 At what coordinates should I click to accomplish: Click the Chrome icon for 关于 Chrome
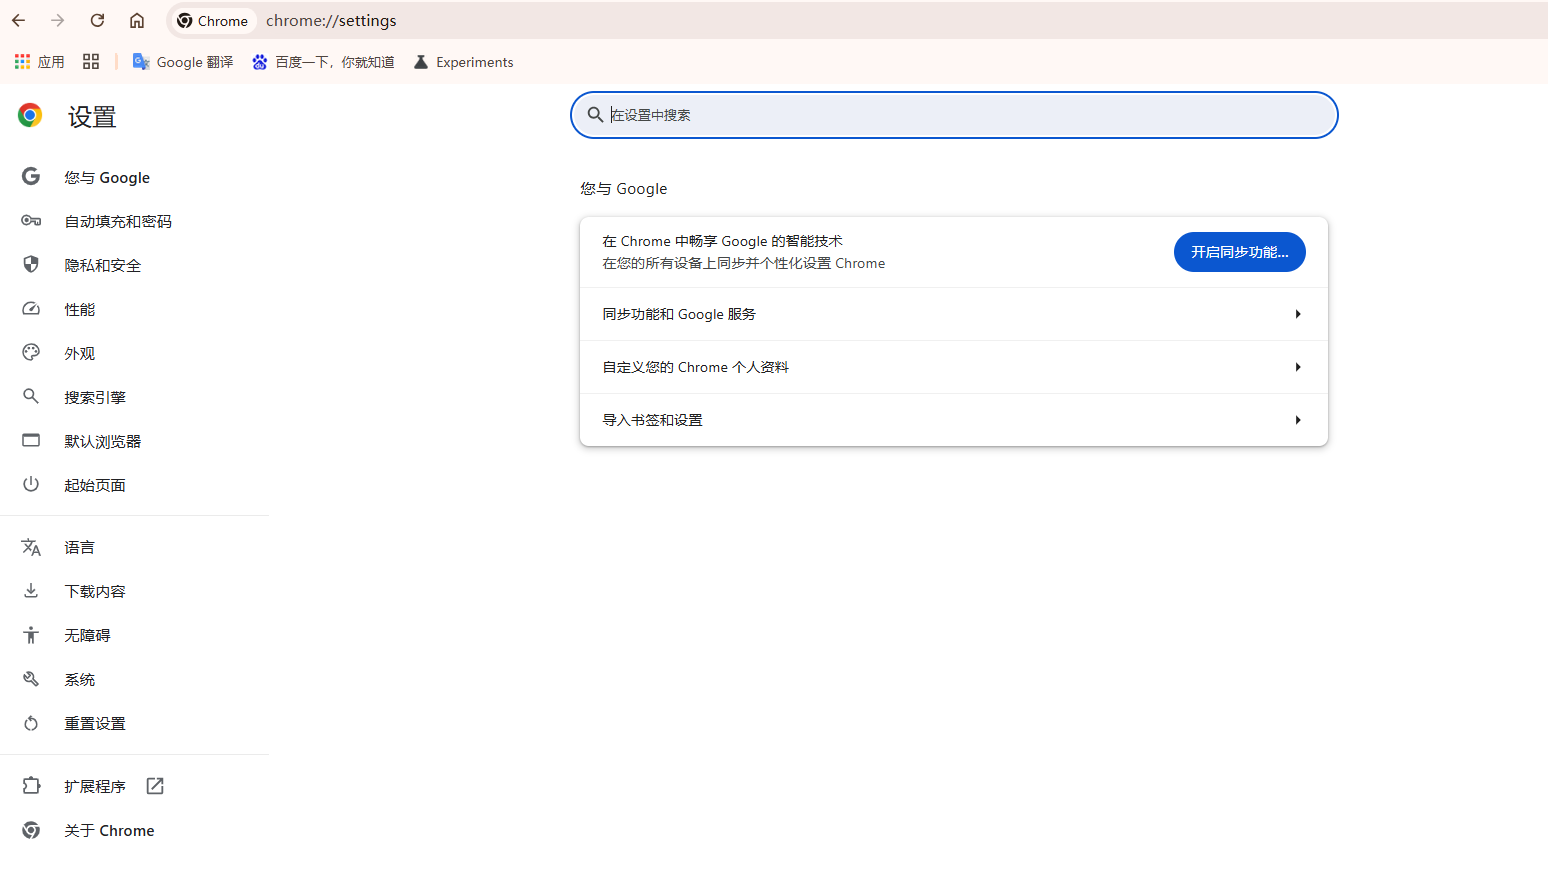point(31,830)
